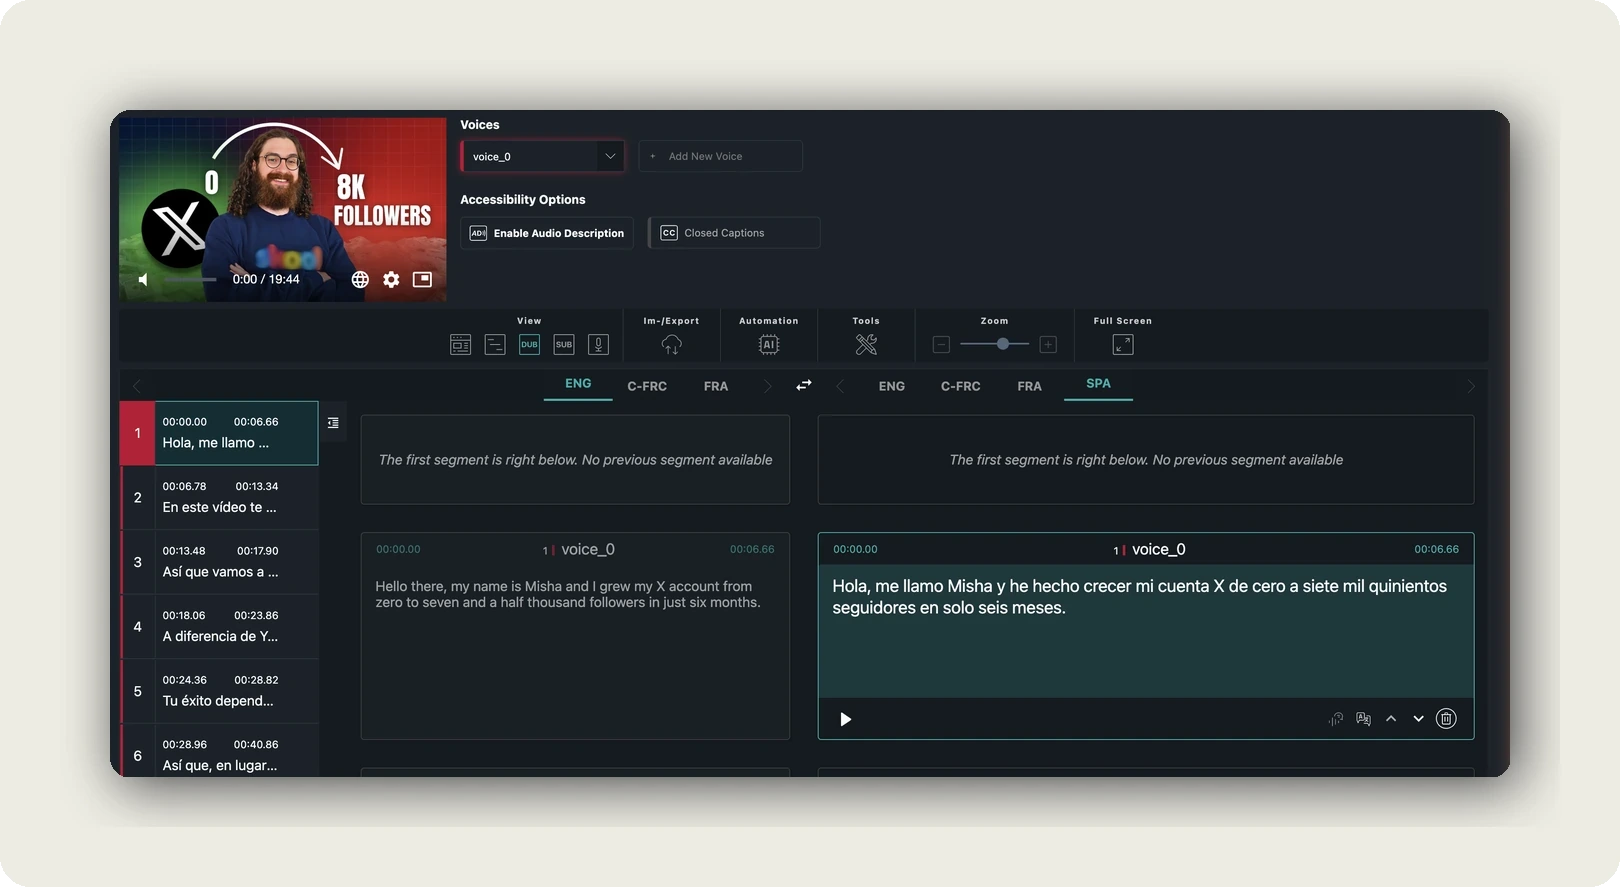Viewport: 1620px width, 887px height.
Task: Move to previous segment with up chevron
Action: point(1391,719)
